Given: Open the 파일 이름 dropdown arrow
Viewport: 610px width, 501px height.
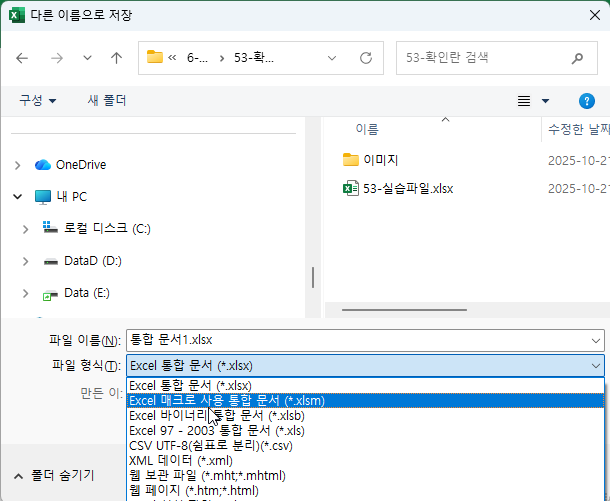Looking at the screenshot, I should tap(596, 341).
